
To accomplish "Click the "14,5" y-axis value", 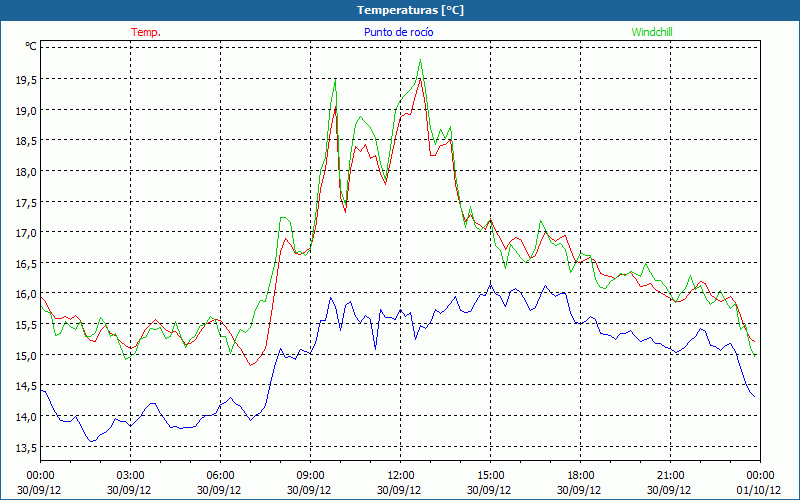I will point(26,386).
